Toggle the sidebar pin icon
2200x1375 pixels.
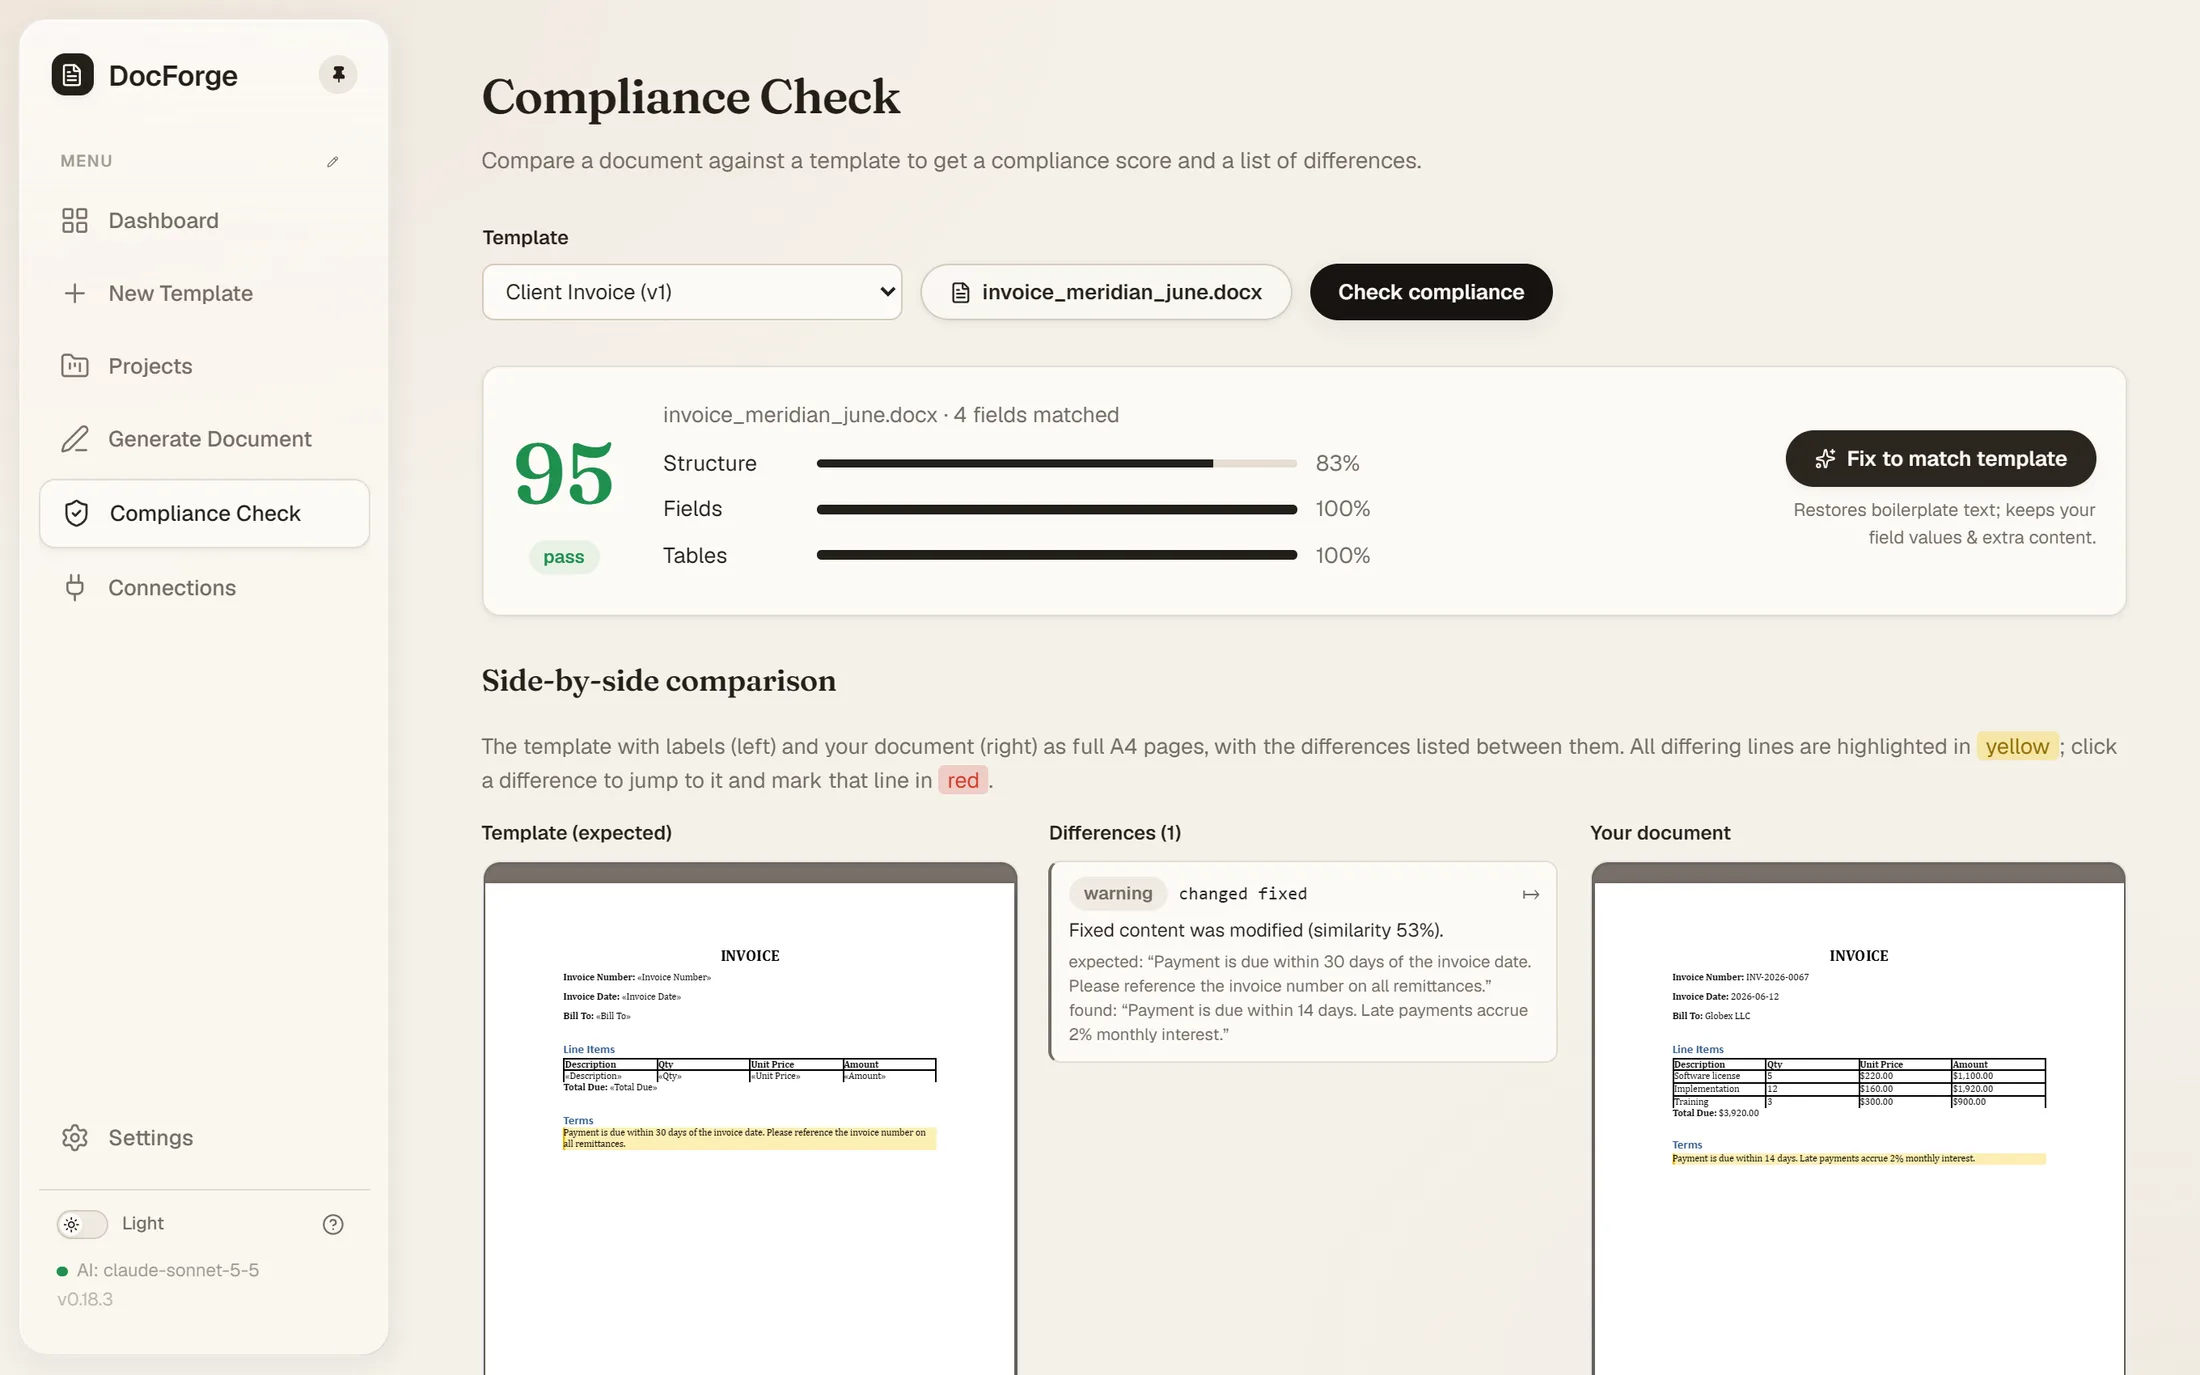pos(338,74)
